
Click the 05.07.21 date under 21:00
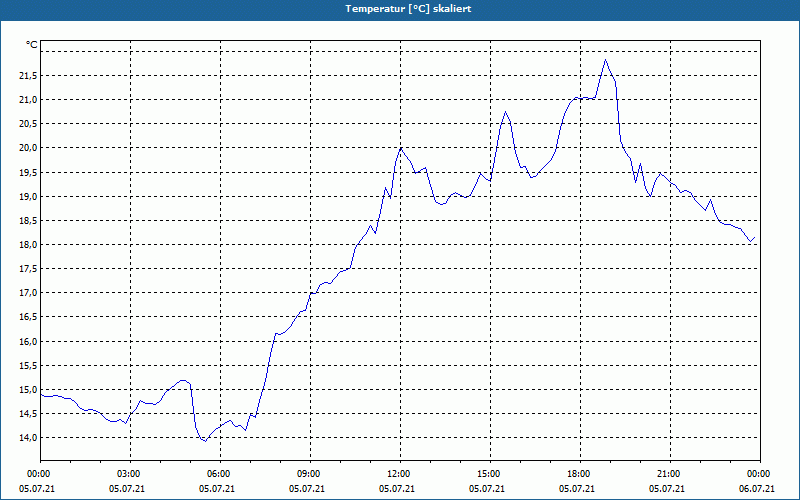point(667,489)
